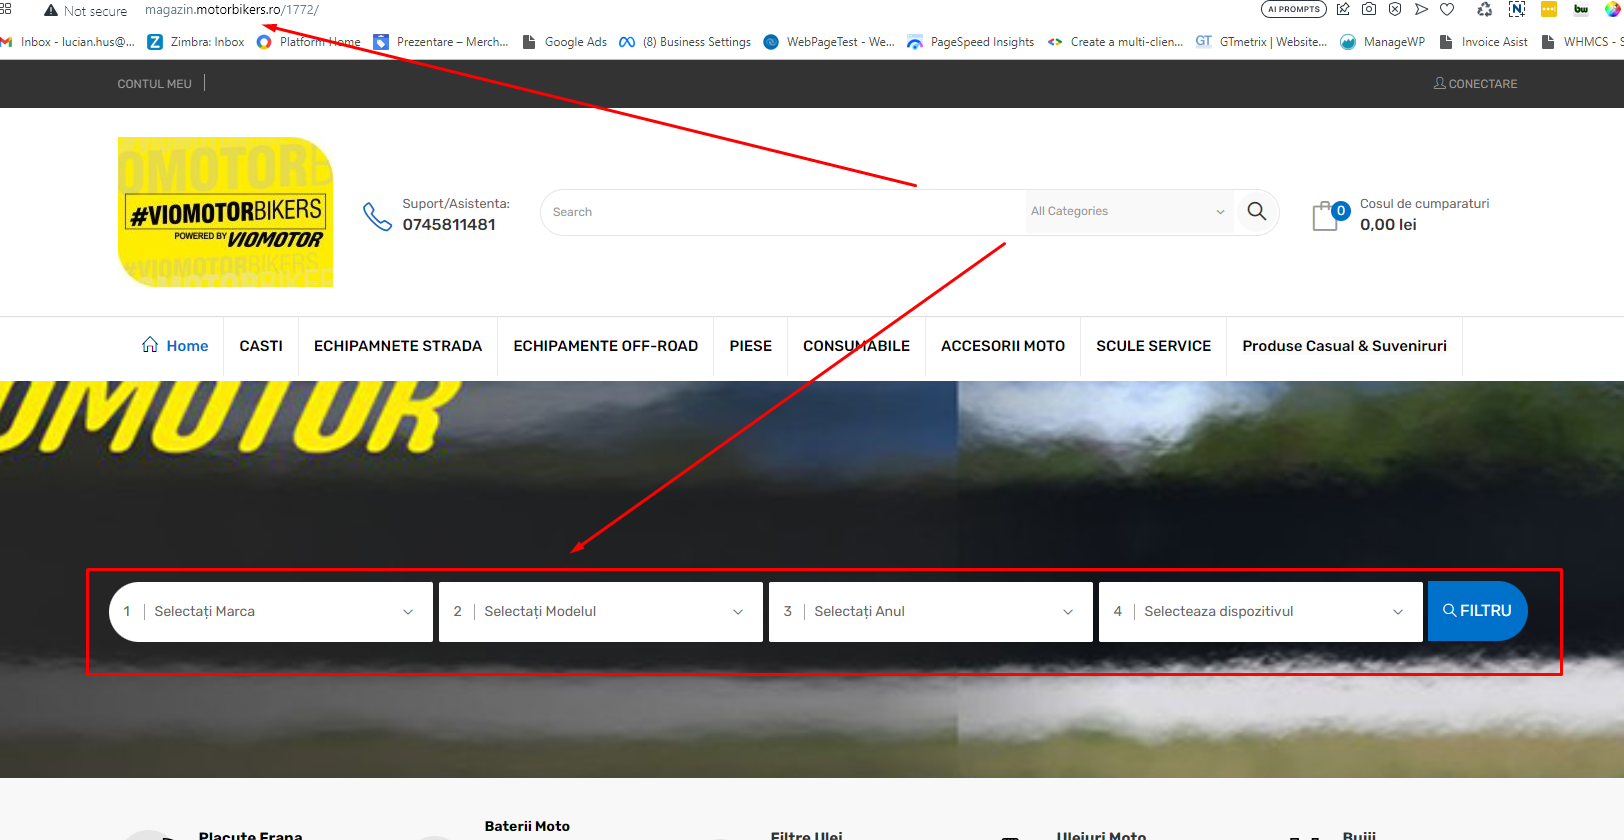Viewport: 1624px width, 840px height.
Task: Click the Baterii Moto category
Action: pos(527,826)
